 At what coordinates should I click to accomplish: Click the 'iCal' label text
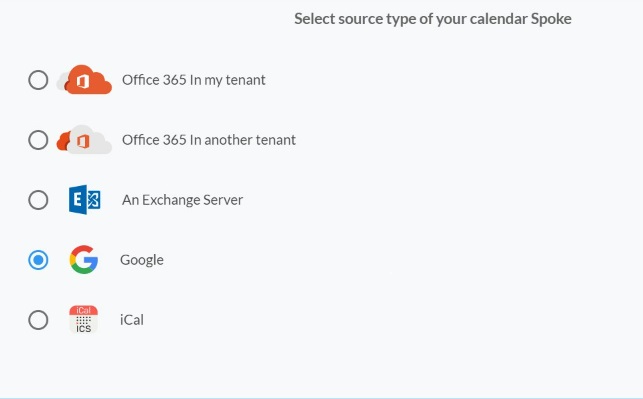pyautogui.click(x=132, y=320)
